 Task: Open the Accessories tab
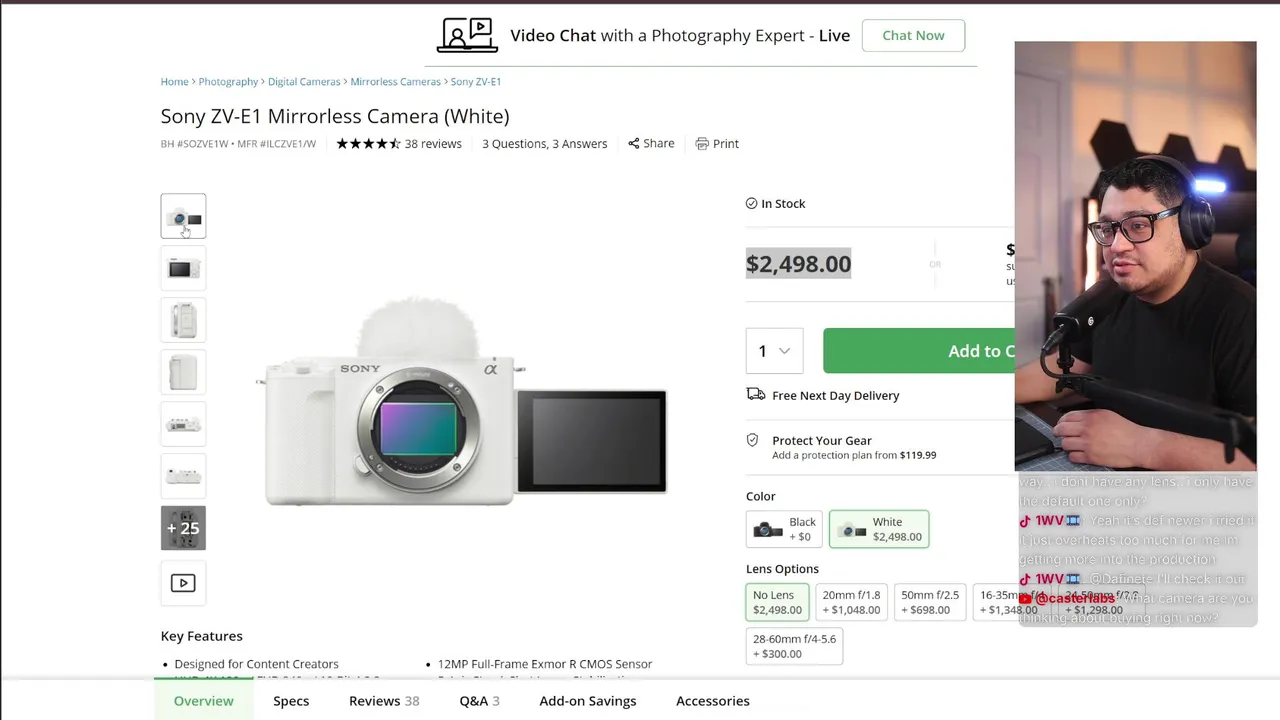[x=712, y=701]
